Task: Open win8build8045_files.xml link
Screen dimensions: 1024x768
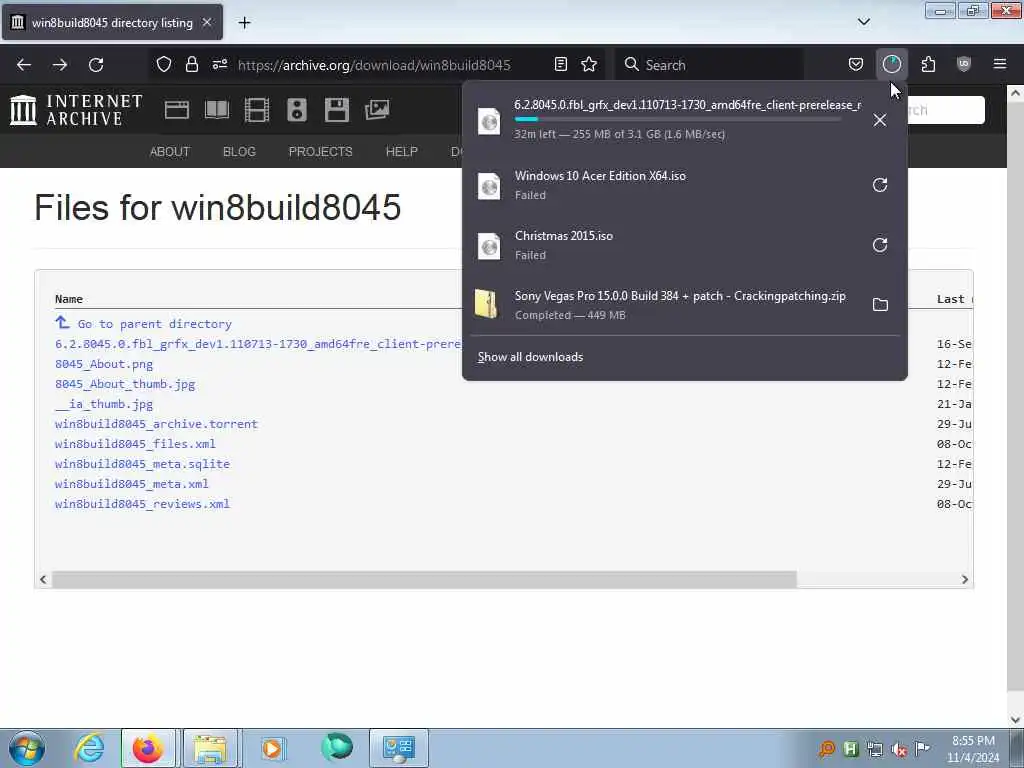Action: [135, 444]
